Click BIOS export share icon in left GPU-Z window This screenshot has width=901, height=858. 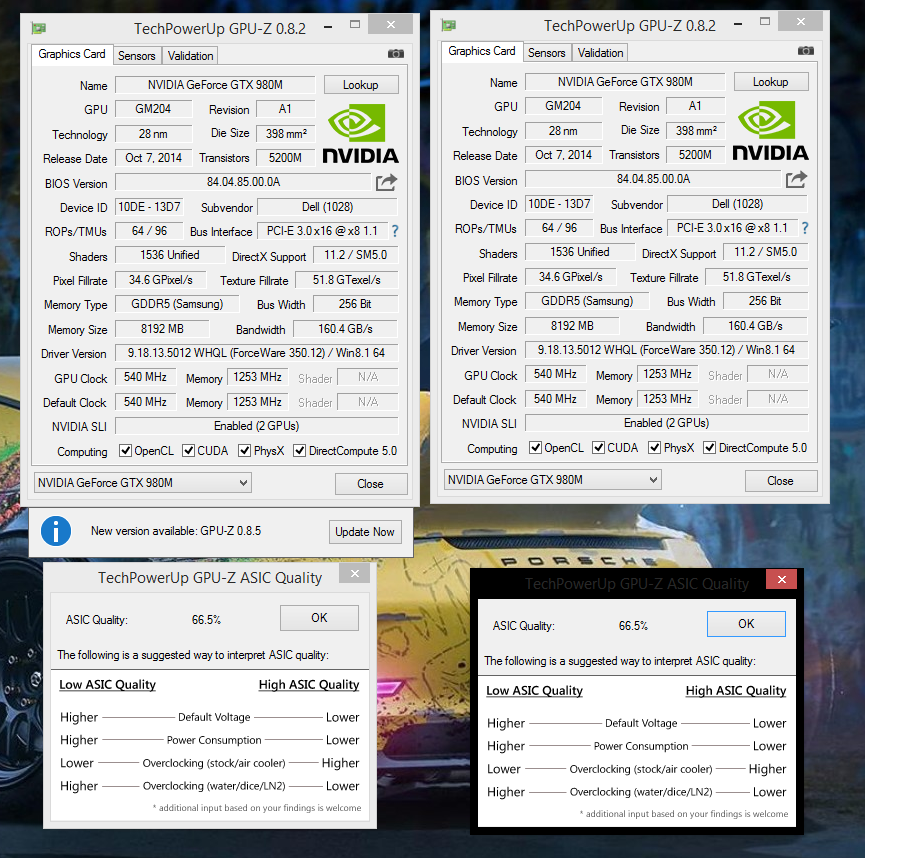[x=386, y=182]
